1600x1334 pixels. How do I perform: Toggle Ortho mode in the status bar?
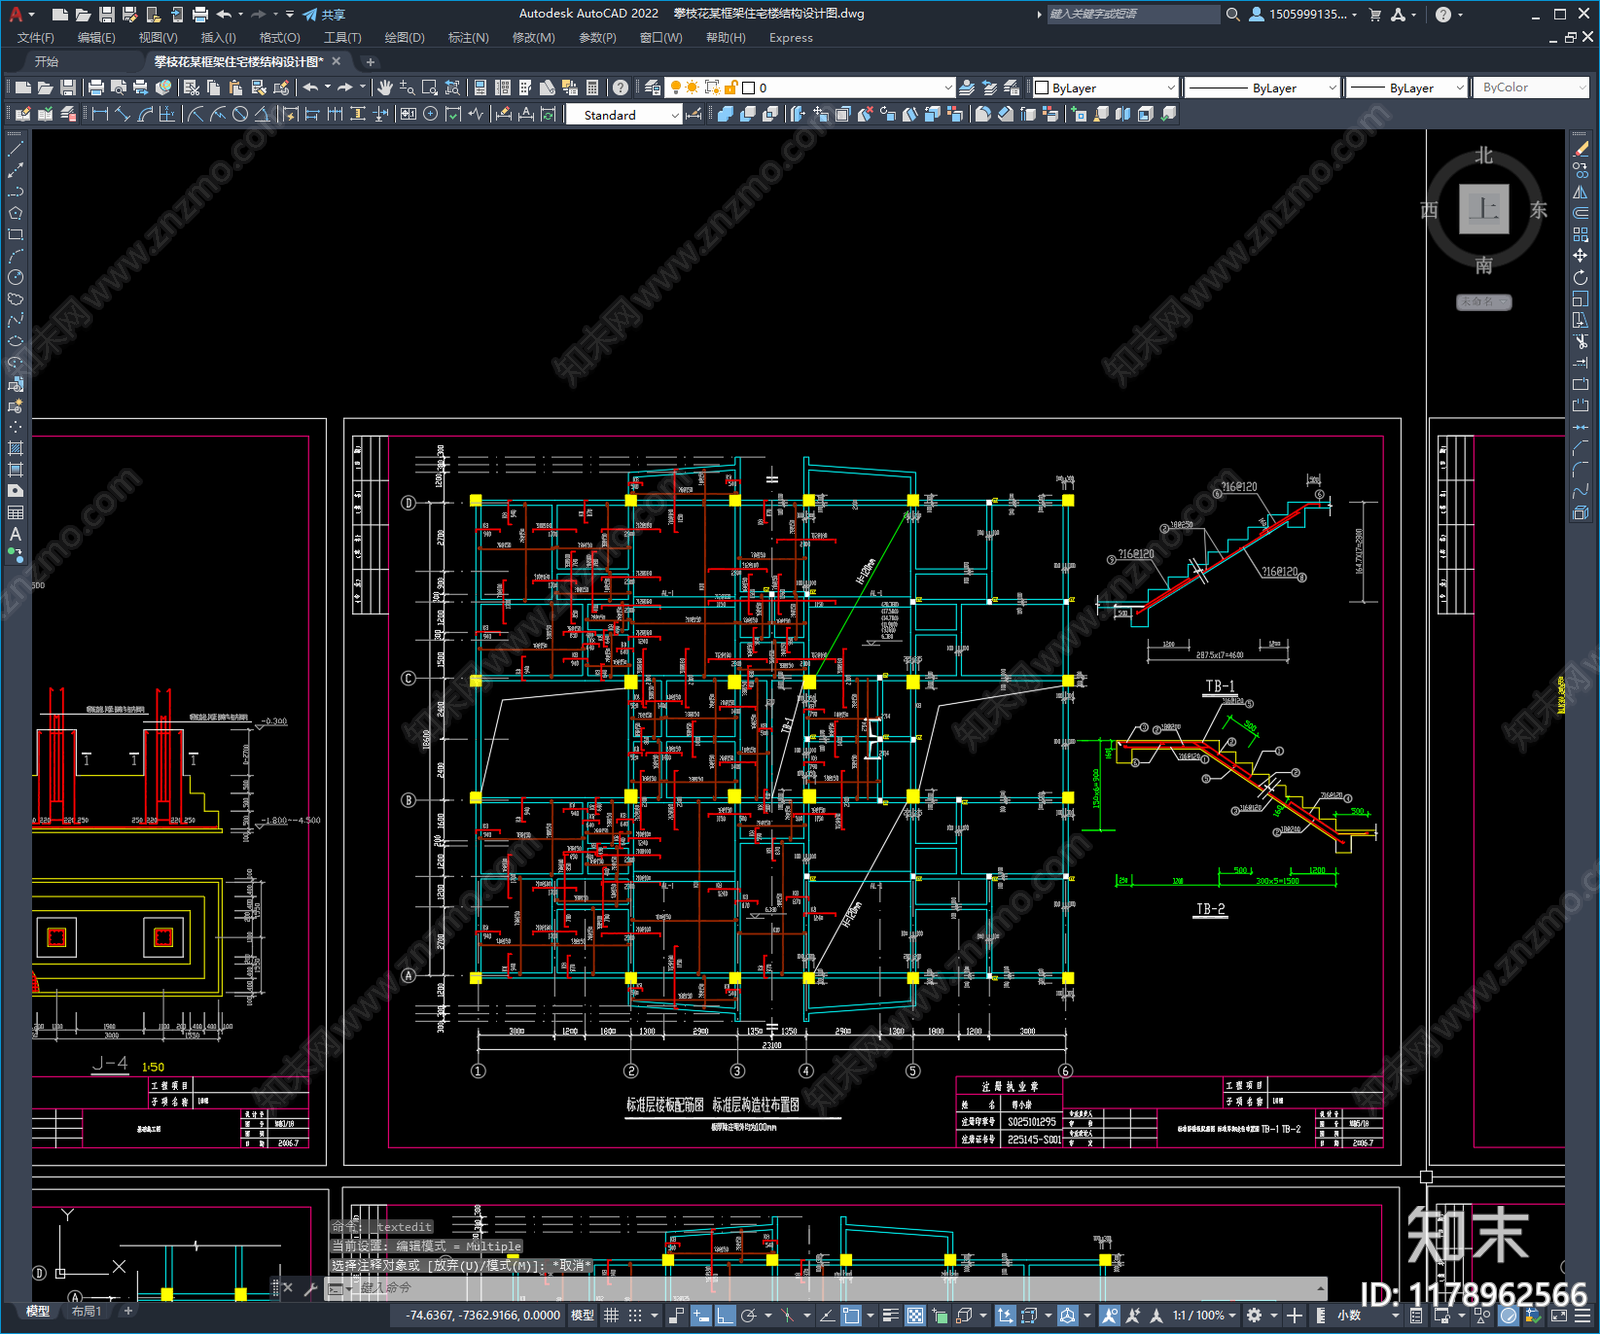(x=725, y=1315)
